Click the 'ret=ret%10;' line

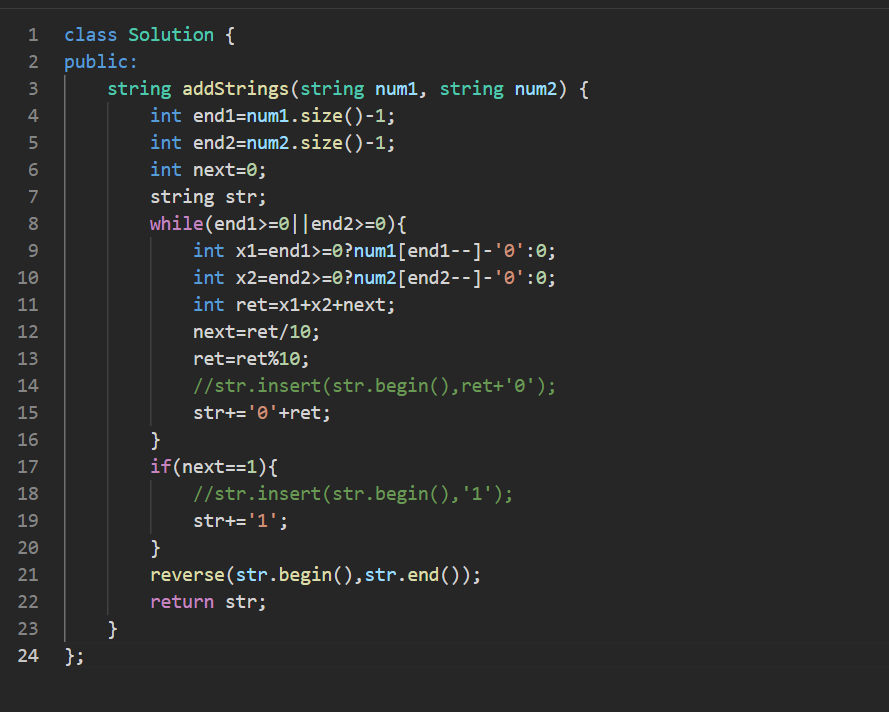251,359
